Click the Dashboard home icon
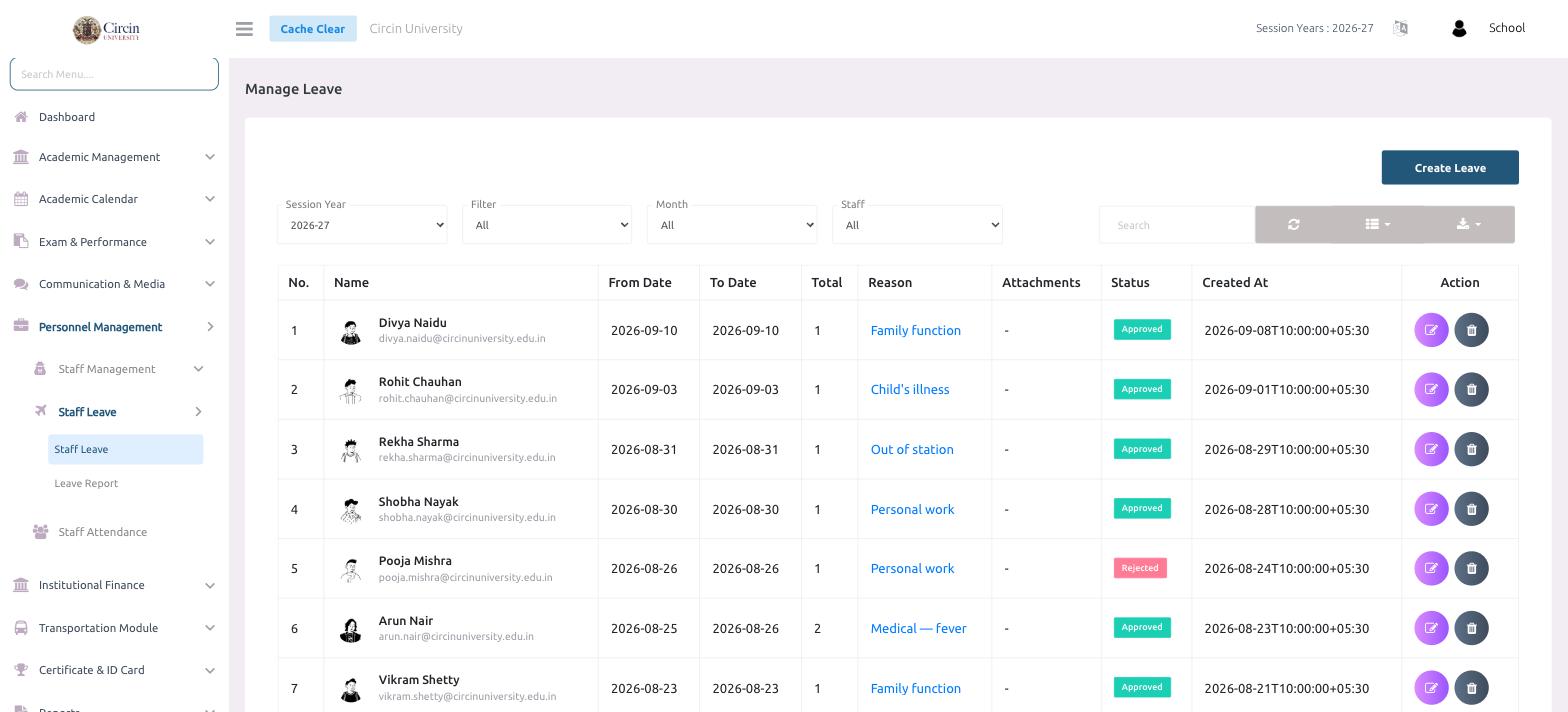The width and height of the screenshot is (1568, 712). (x=21, y=117)
